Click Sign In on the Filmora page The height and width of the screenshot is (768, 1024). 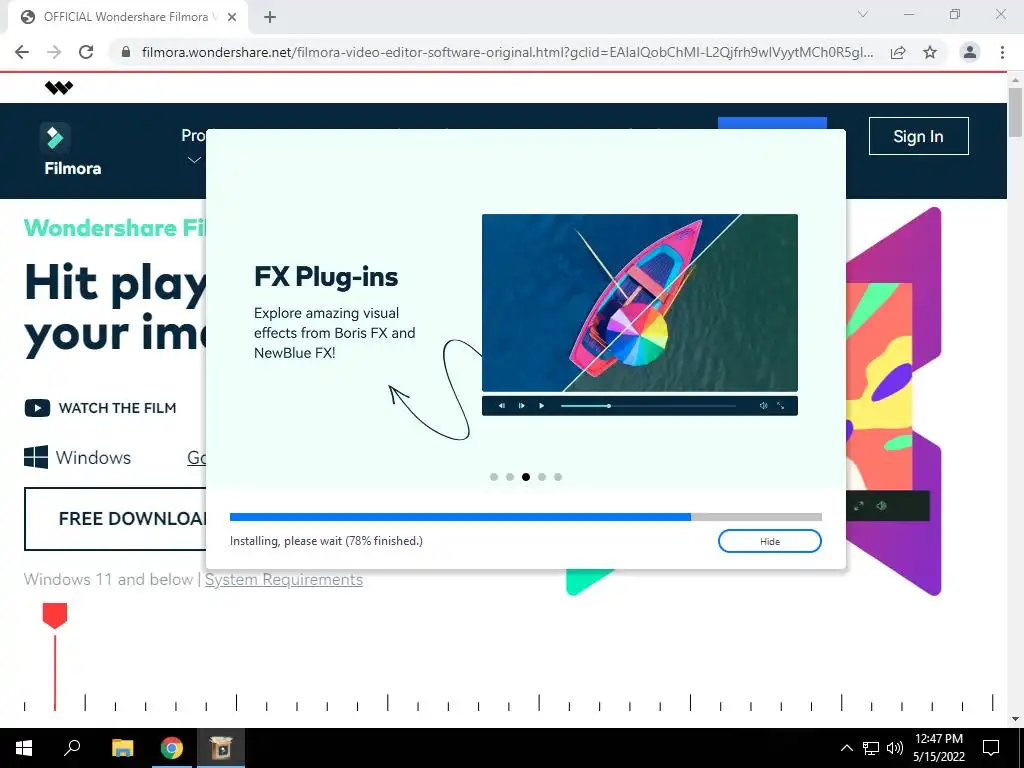(918, 136)
